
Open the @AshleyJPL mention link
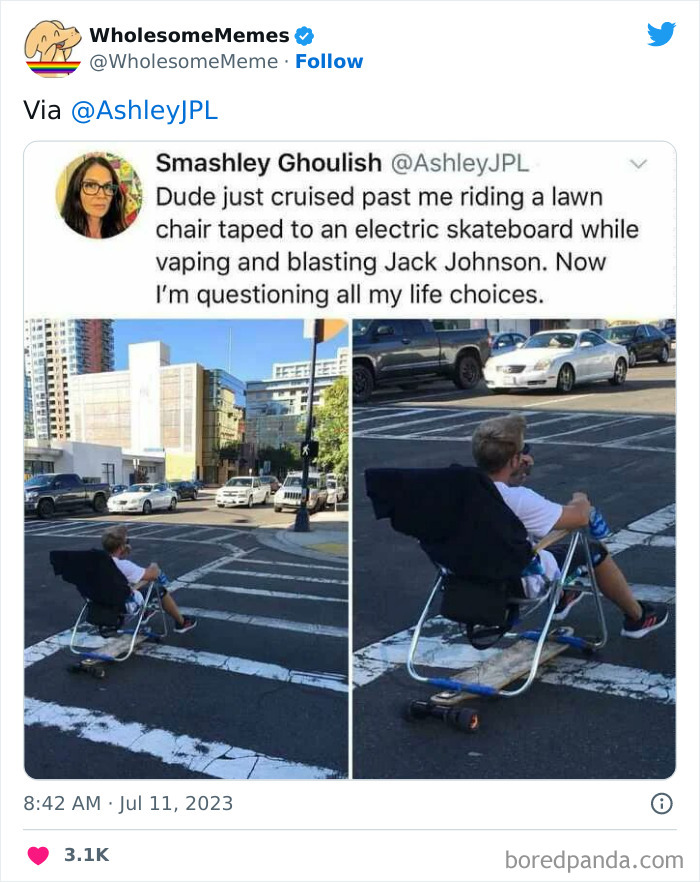click(x=145, y=111)
